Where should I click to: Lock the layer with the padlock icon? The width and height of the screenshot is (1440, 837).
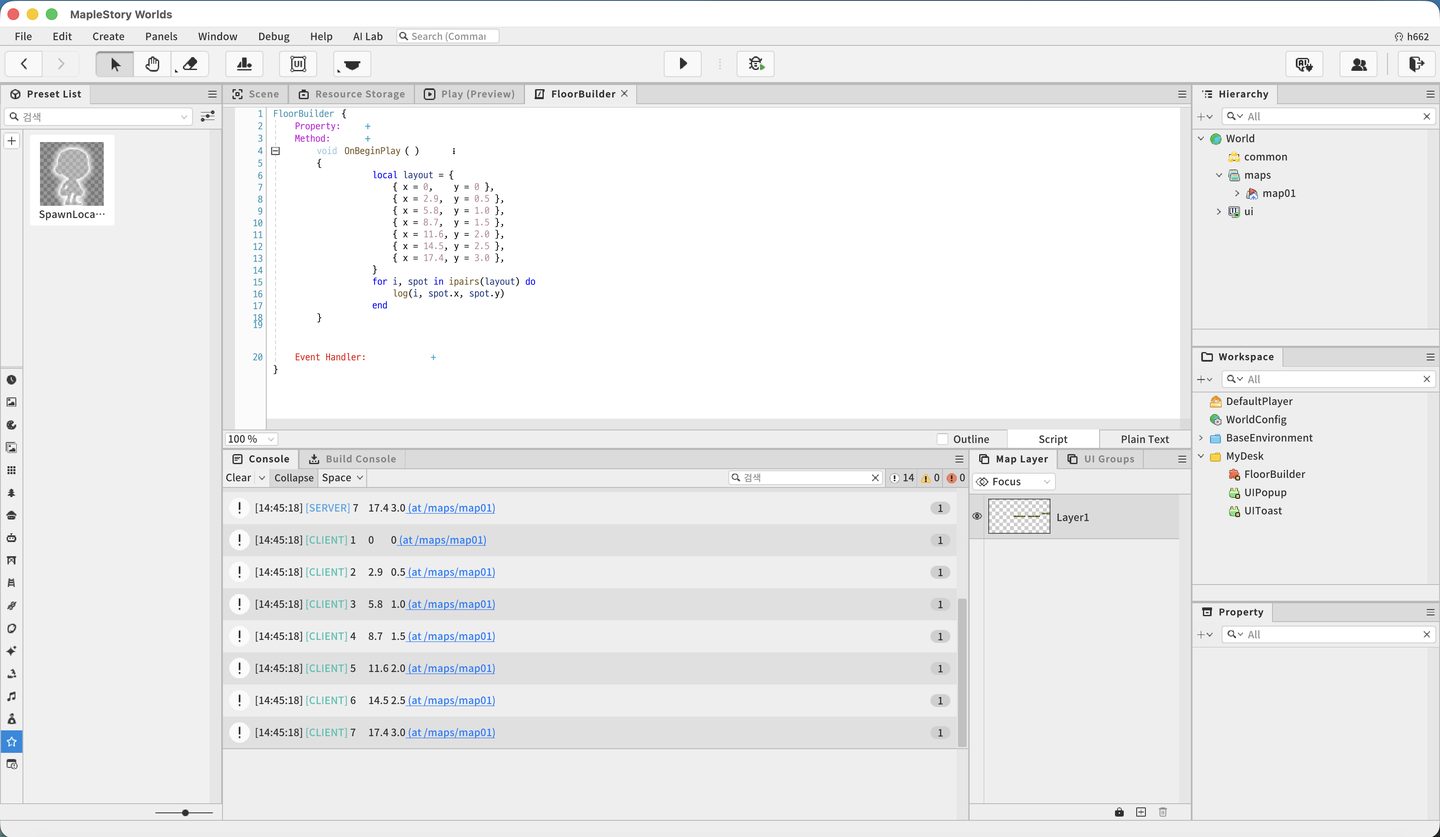click(1119, 812)
